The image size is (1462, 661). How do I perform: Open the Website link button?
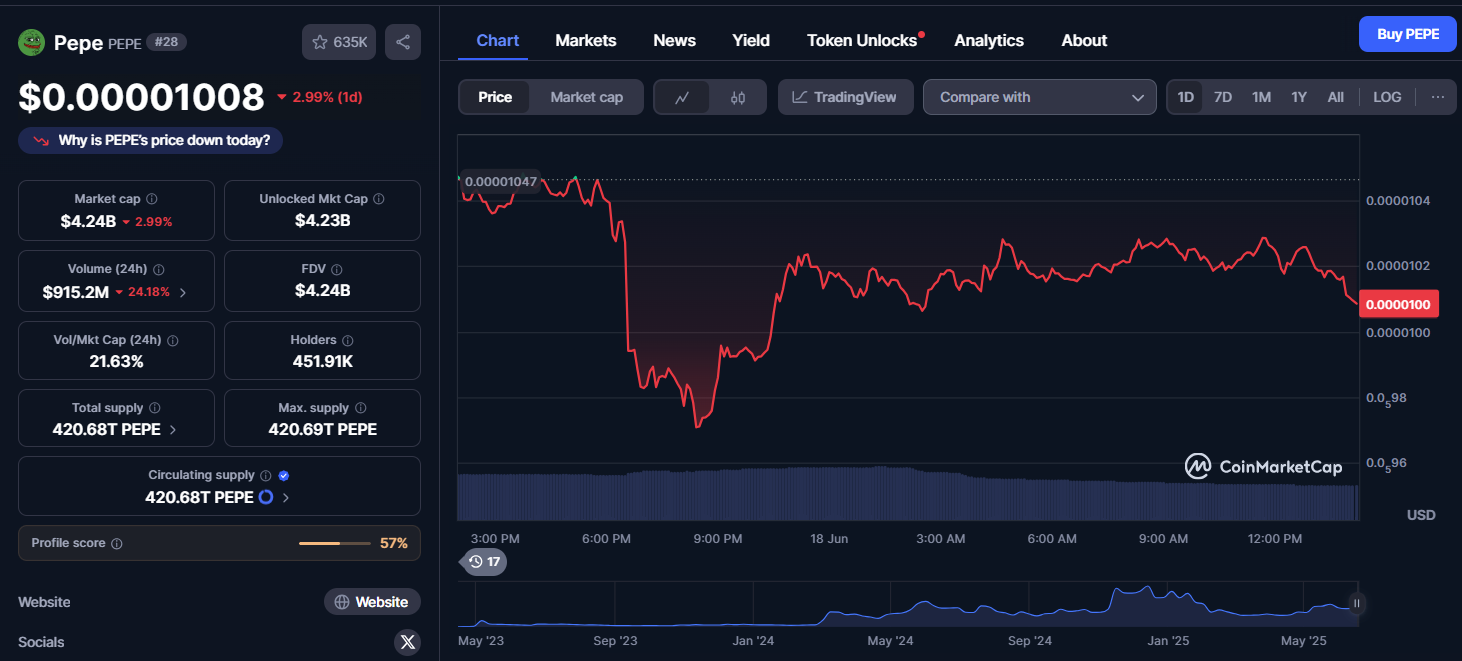(372, 602)
